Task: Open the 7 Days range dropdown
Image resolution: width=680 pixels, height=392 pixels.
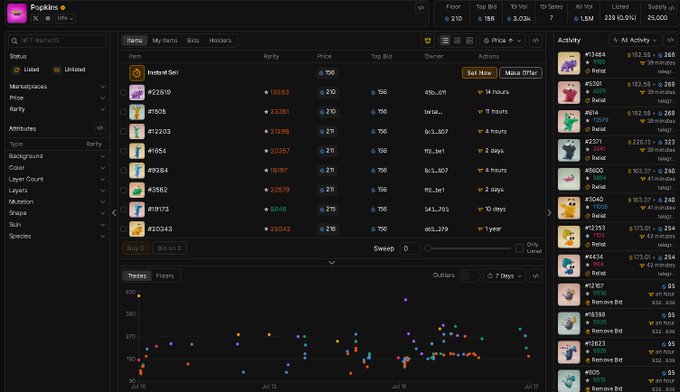Action: [x=504, y=276]
